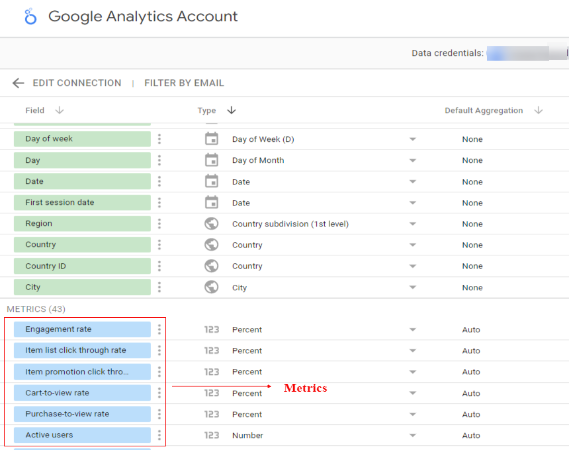
Task: Select the Item list click through rate field
Action: point(82,350)
